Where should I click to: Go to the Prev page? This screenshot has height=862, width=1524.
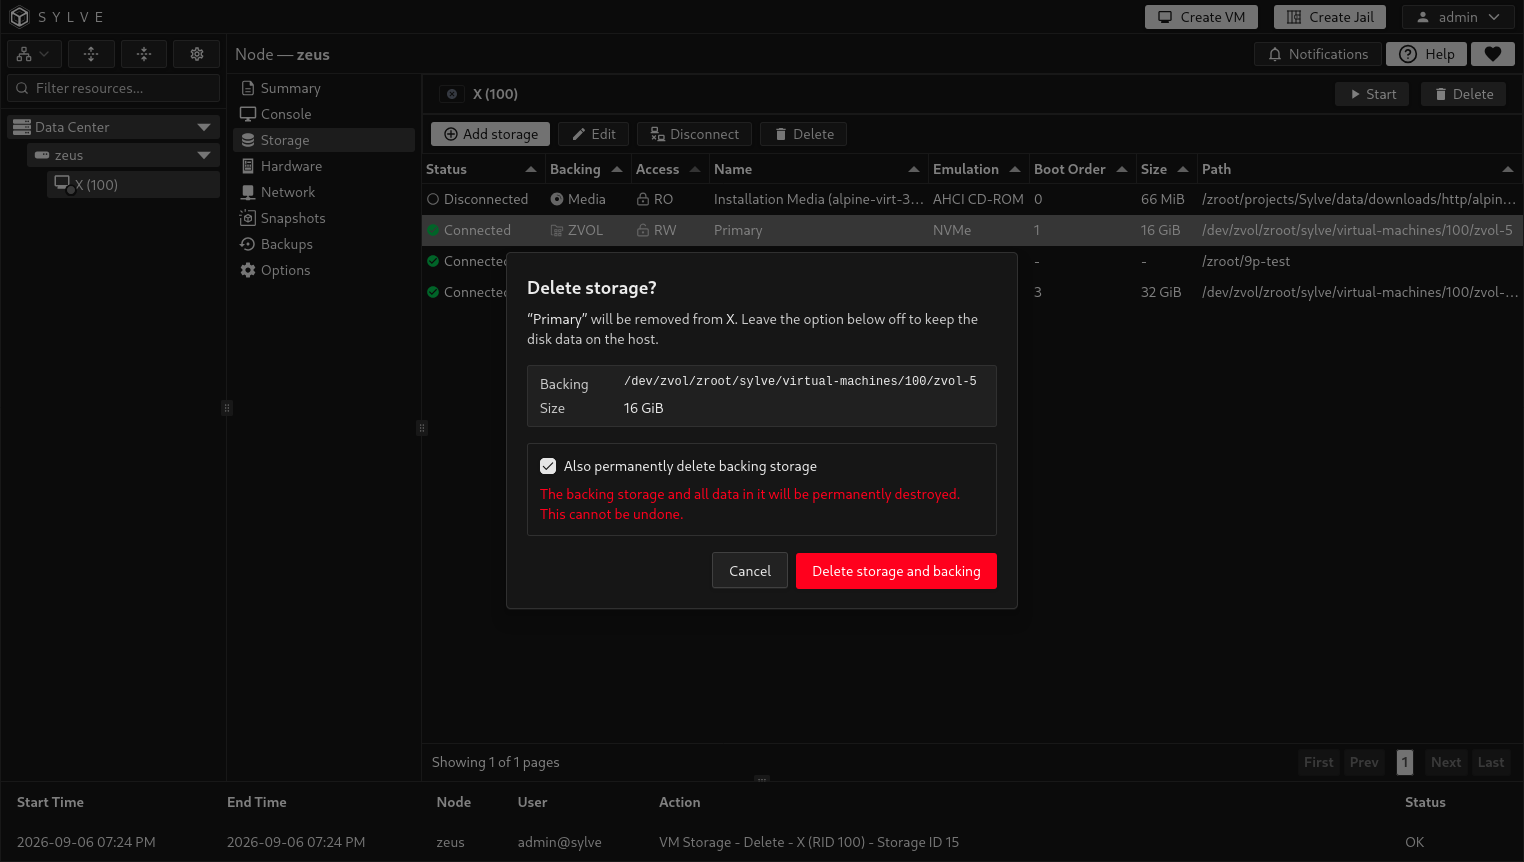1364,762
